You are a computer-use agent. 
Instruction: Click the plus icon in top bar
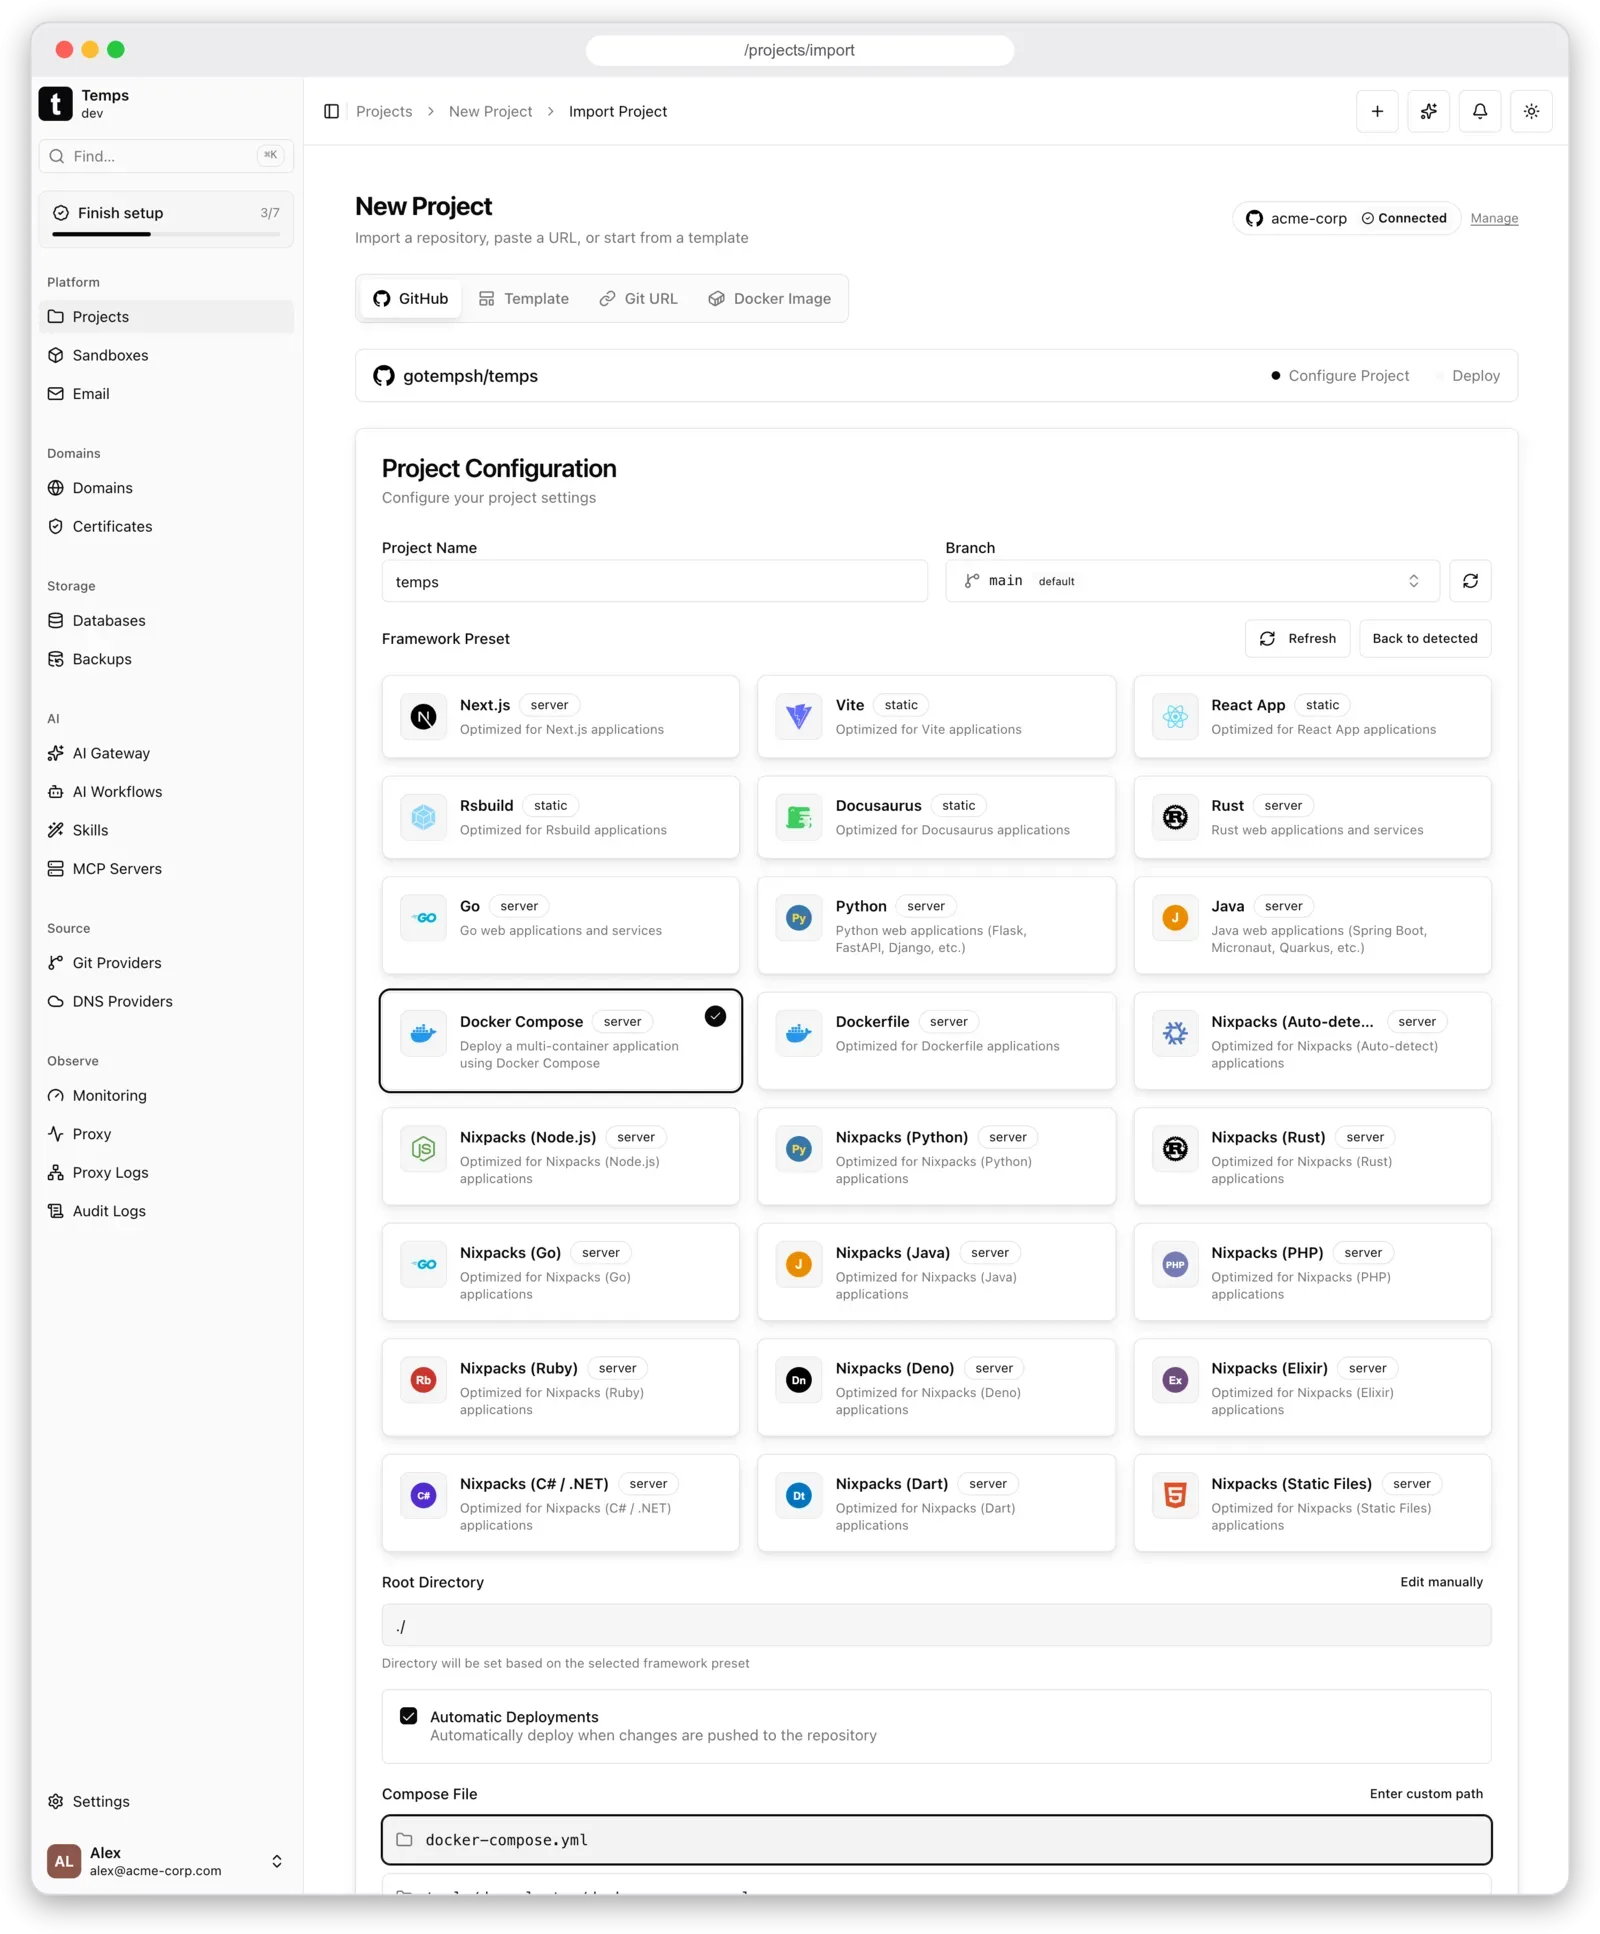coord(1377,111)
